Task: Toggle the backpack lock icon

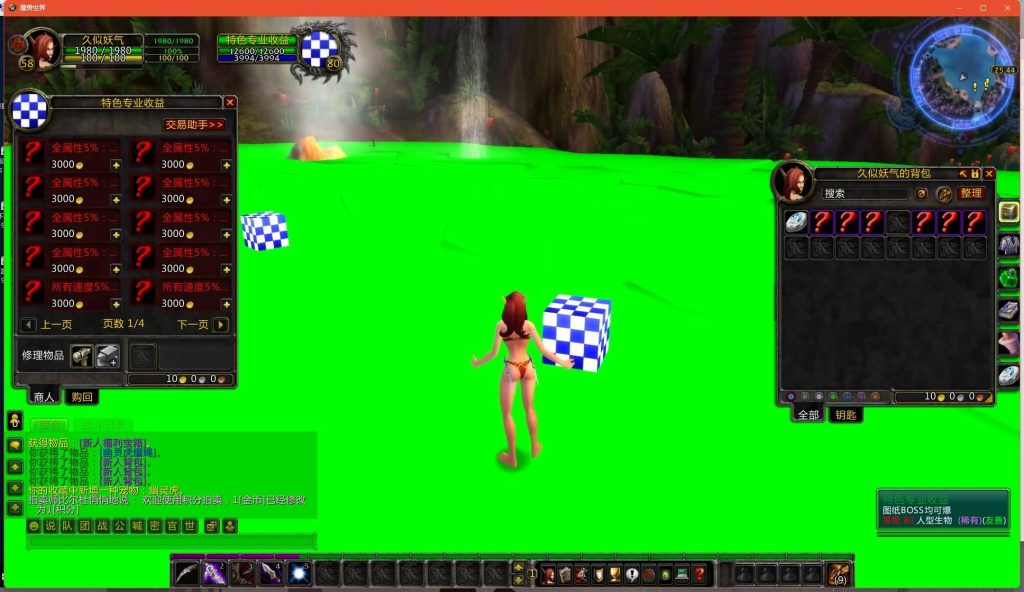Action: [x=975, y=173]
